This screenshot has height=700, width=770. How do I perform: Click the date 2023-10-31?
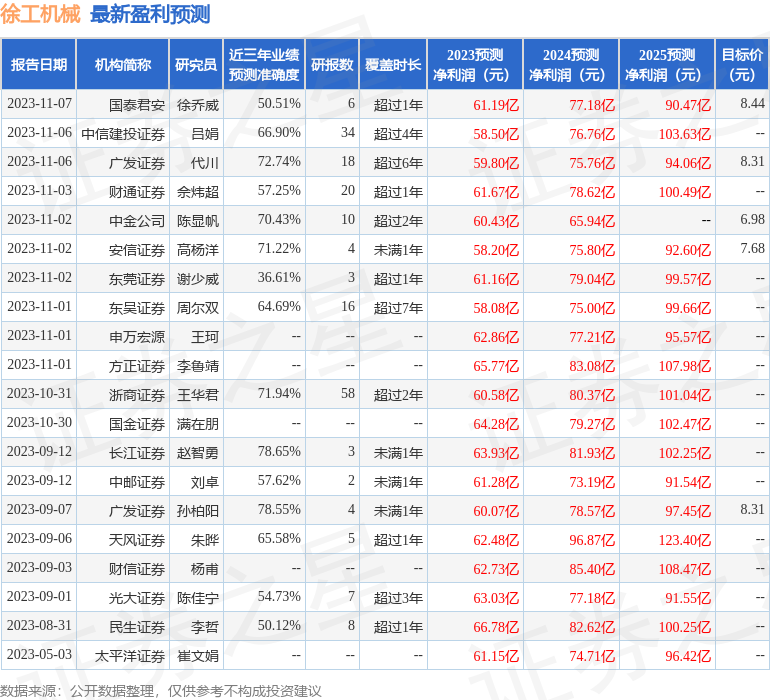[x=39, y=393]
